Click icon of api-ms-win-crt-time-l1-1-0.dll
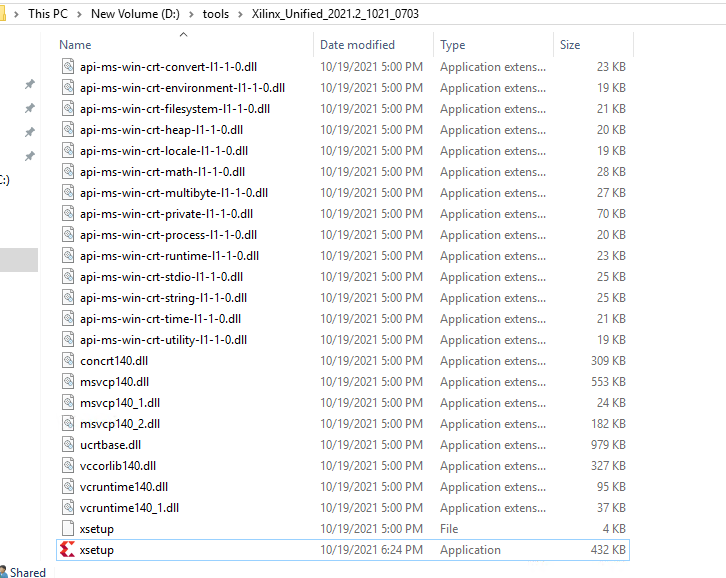Image resolution: width=726 pixels, height=578 pixels. (68, 318)
